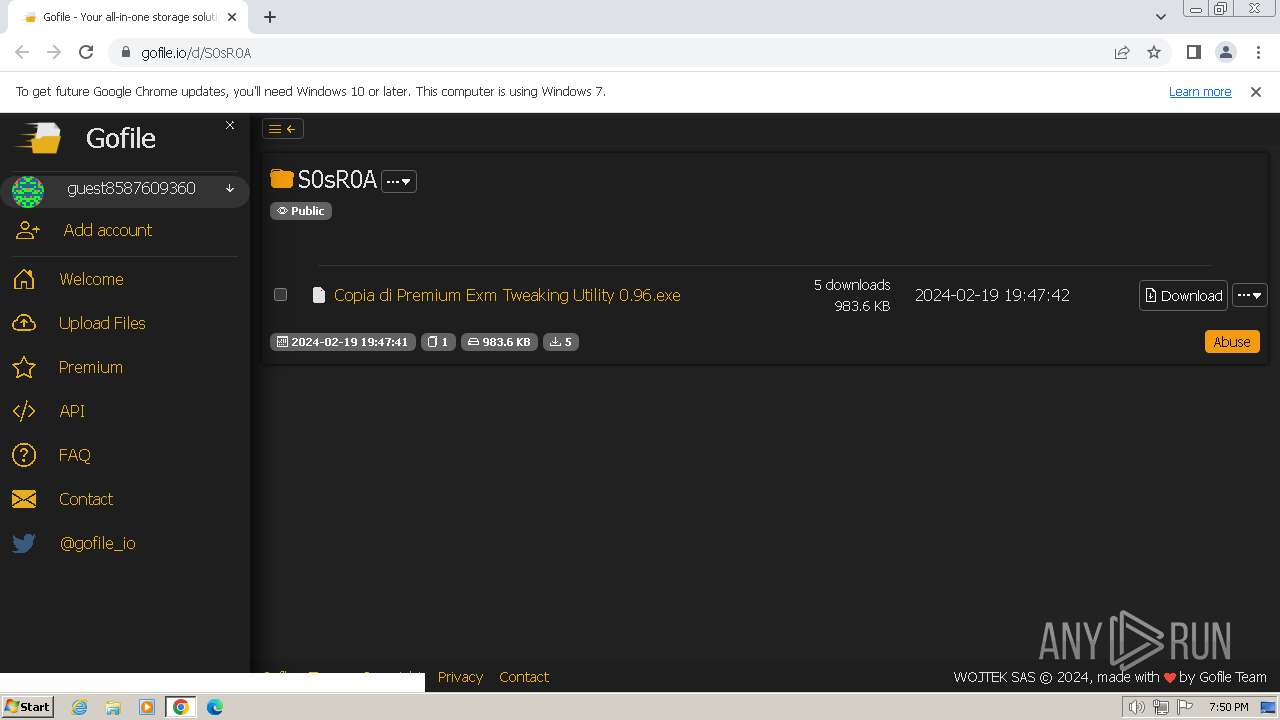Open the Windows Start menu
The width and height of the screenshot is (1280, 720).
[x=27, y=706]
